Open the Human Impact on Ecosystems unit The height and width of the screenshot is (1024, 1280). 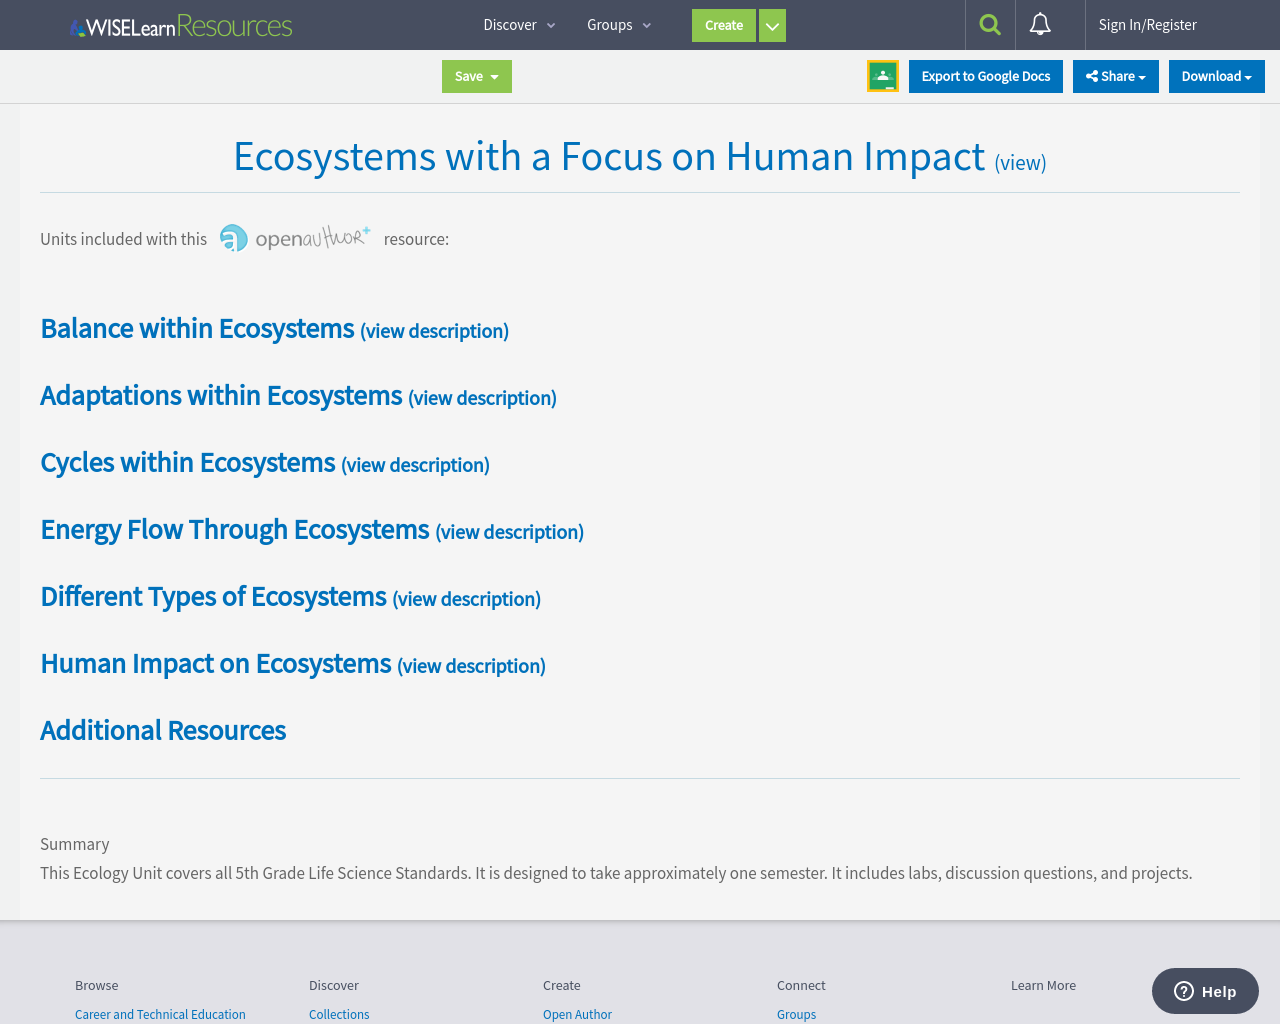pyautogui.click(x=215, y=662)
